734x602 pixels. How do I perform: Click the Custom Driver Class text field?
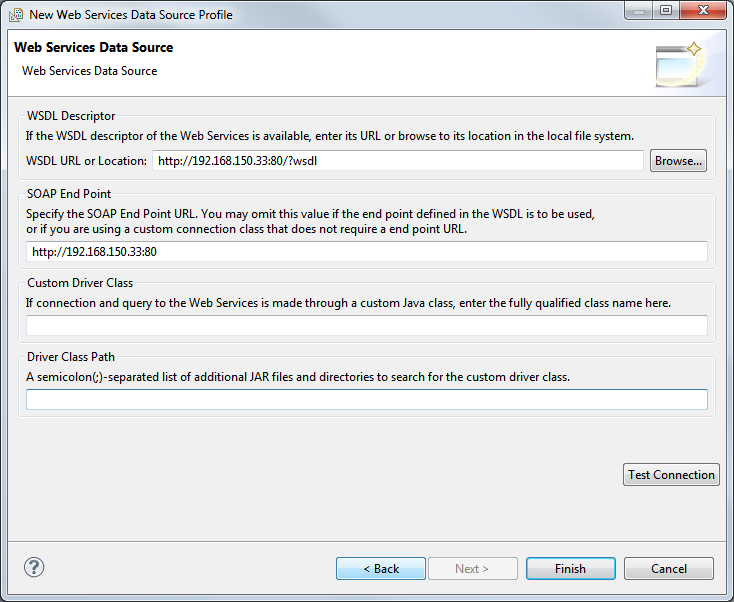[367, 325]
